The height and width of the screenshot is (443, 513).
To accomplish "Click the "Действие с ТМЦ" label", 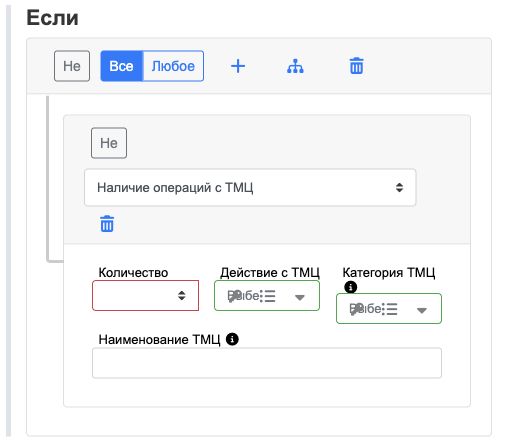I will [270, 273].
